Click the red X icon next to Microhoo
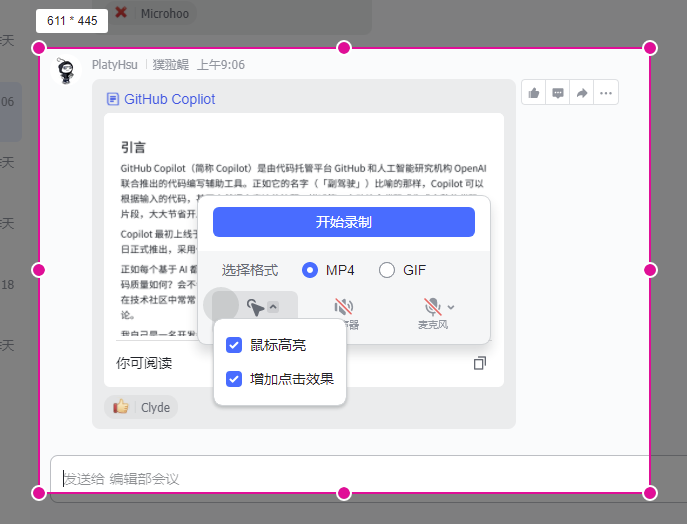 point(121,13)
